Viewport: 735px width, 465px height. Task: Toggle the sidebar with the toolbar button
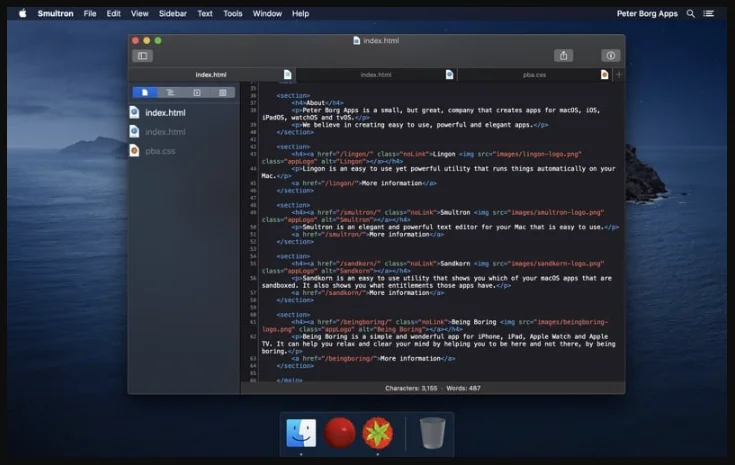pyautogui.click(x=142, y=56)
